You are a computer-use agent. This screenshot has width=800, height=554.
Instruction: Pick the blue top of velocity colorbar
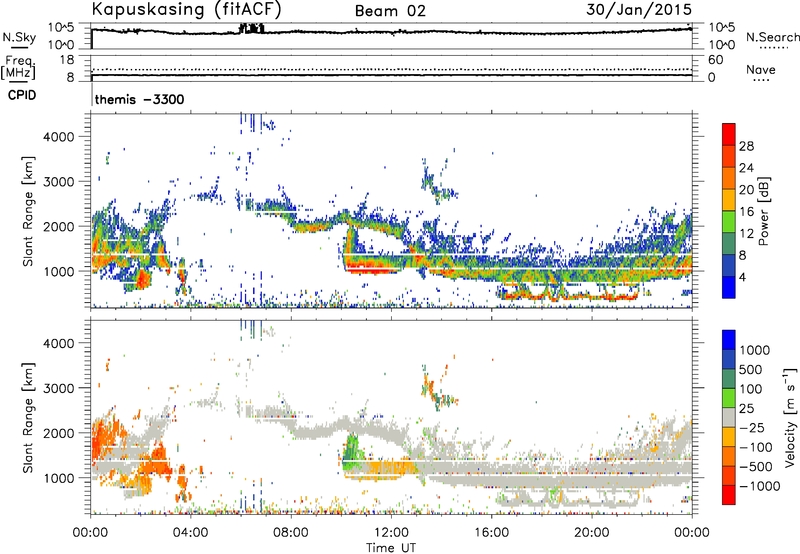729,340
